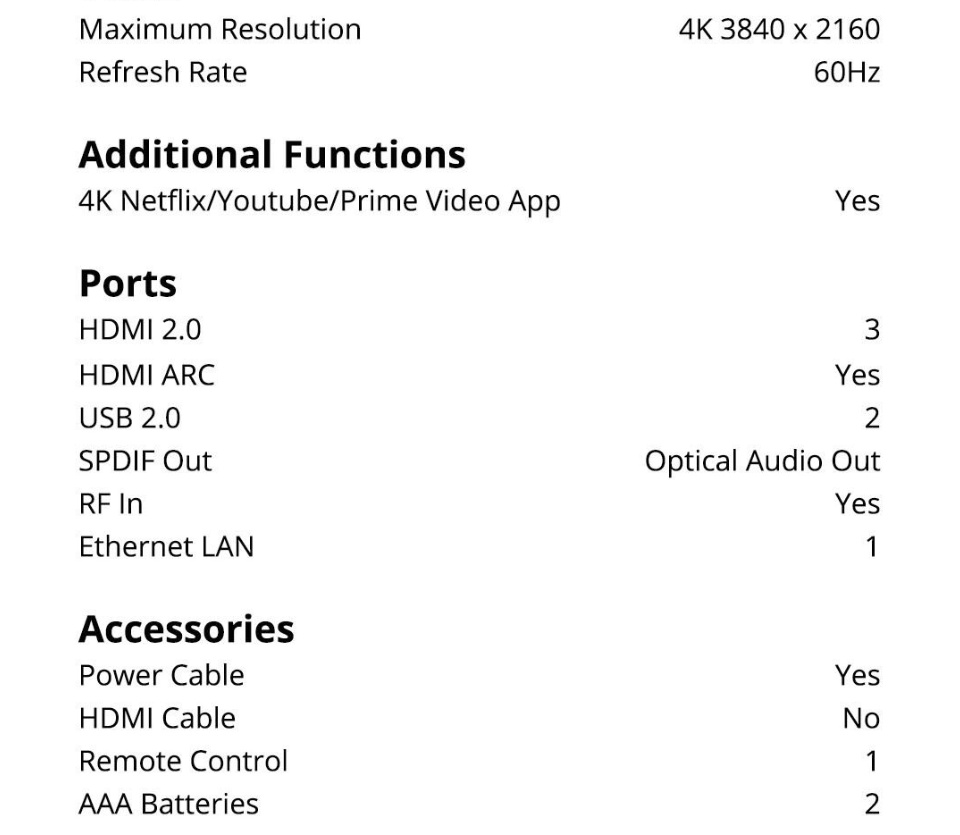Click the 60Hz value
Screen dimensions: 960x835
847,72
